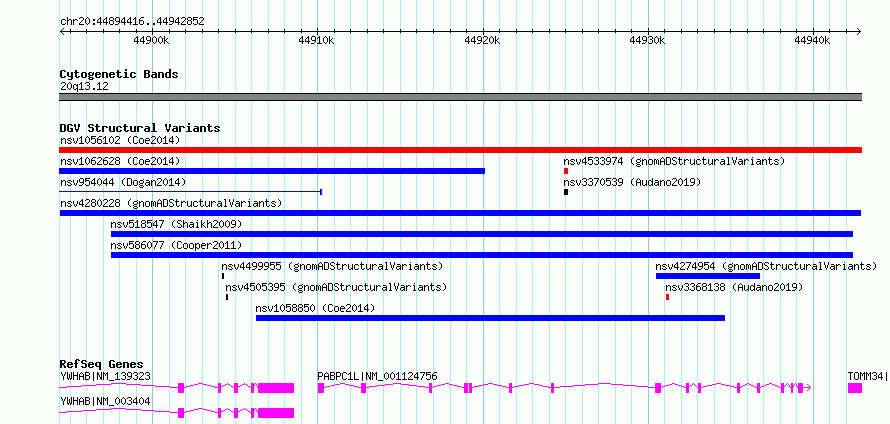Viewport: 890px width, 424px height.
Task: Click the thin nsv954044 Dogan2014 variant line
Action: click(x=191, y=192)
